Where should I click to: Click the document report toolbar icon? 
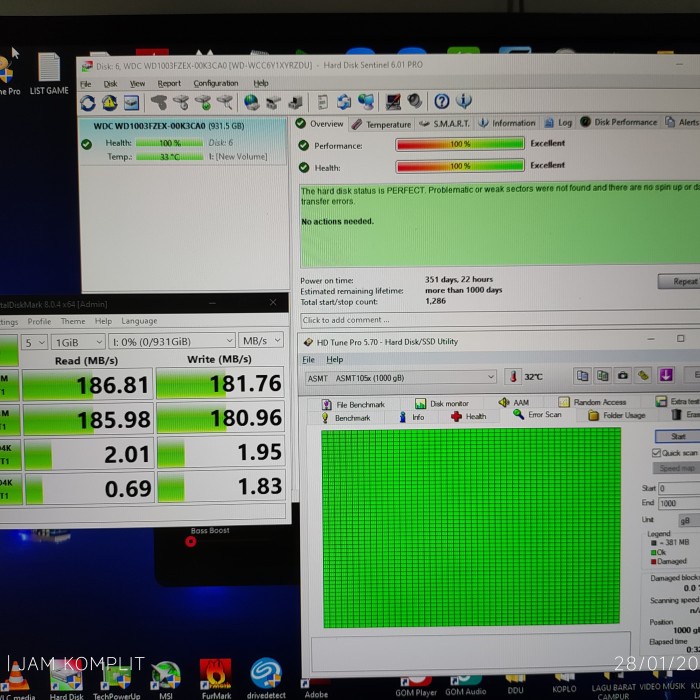[x=322, y=102]
